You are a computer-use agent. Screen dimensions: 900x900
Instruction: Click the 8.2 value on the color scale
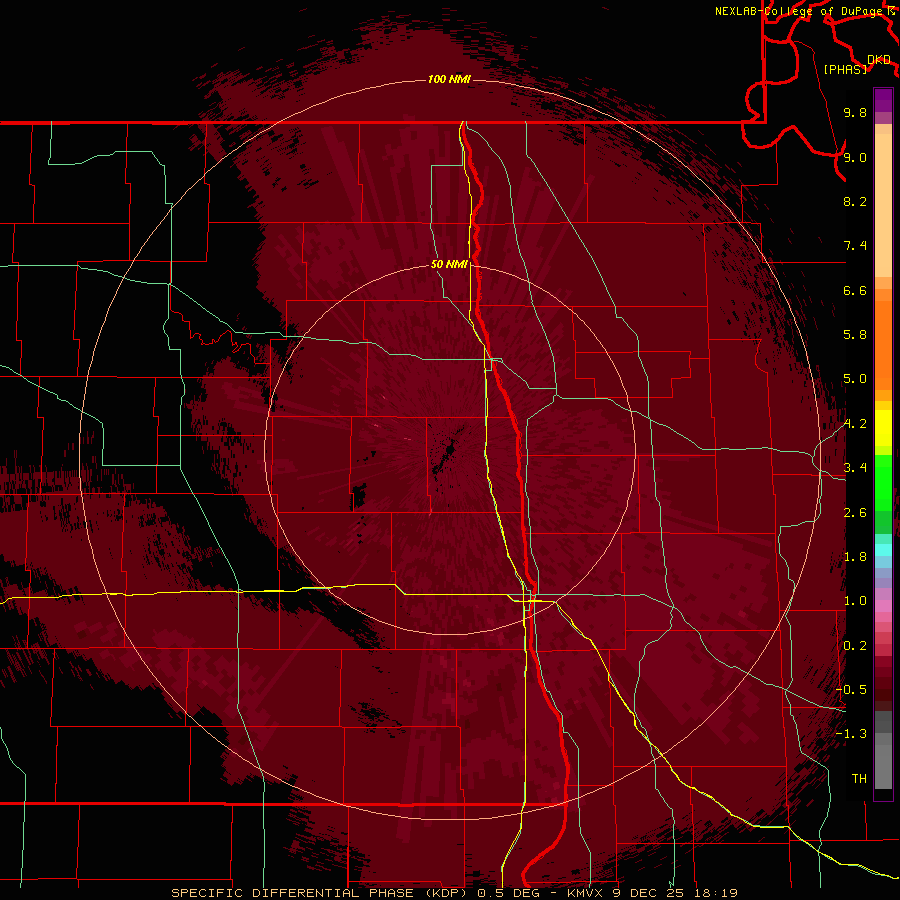[855, 201]
